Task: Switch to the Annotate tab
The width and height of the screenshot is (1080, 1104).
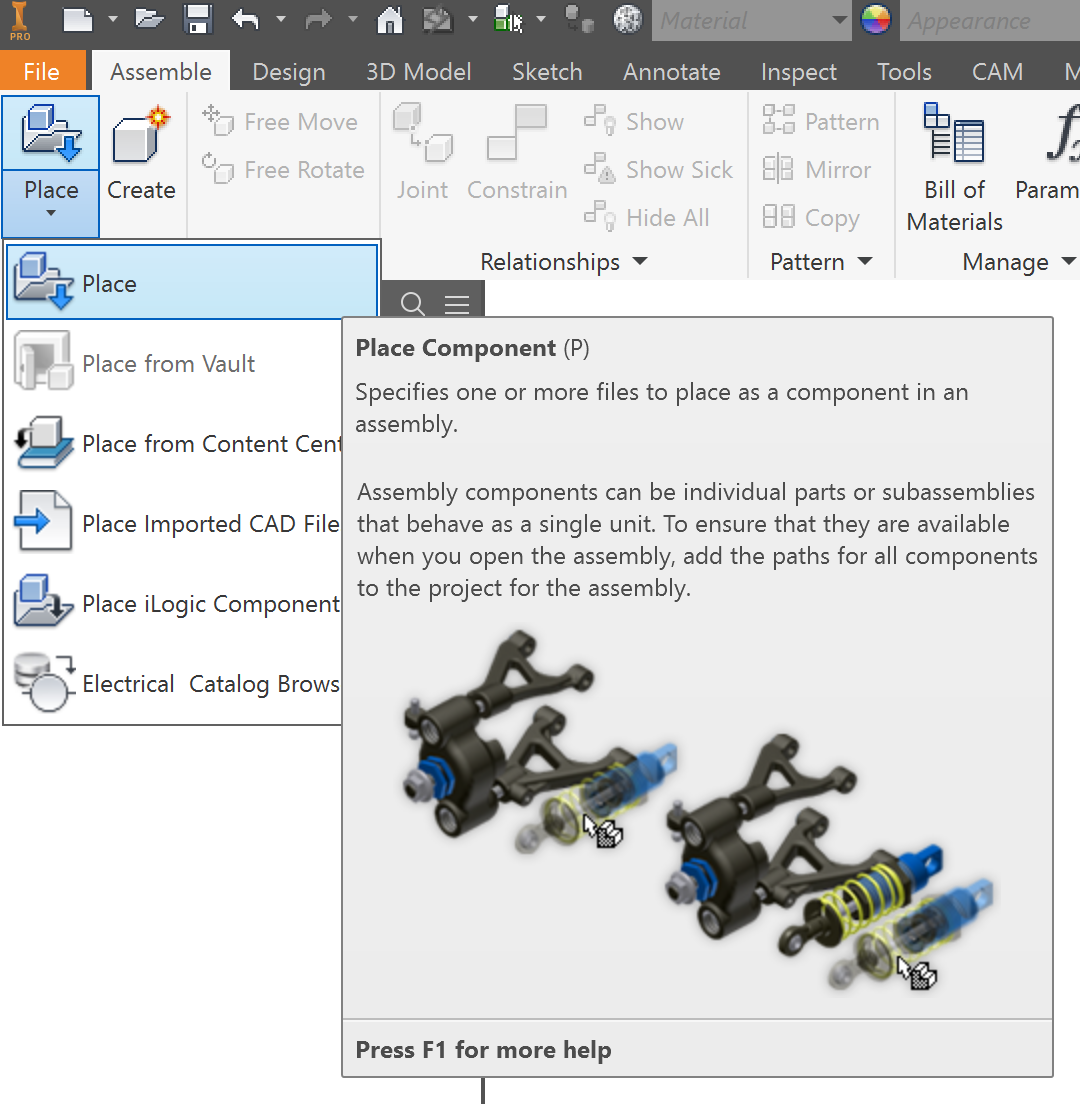Action: (x=671, y=71)
